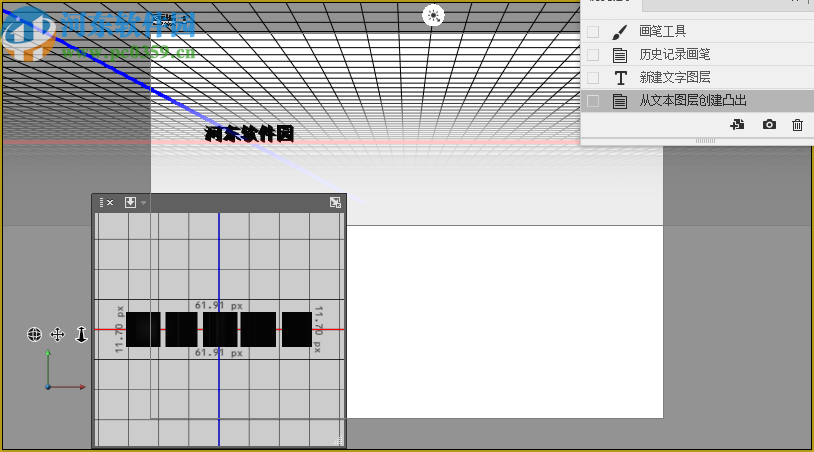Click the infinite light widget above the grid
The image size is (814, 452).
433,16
